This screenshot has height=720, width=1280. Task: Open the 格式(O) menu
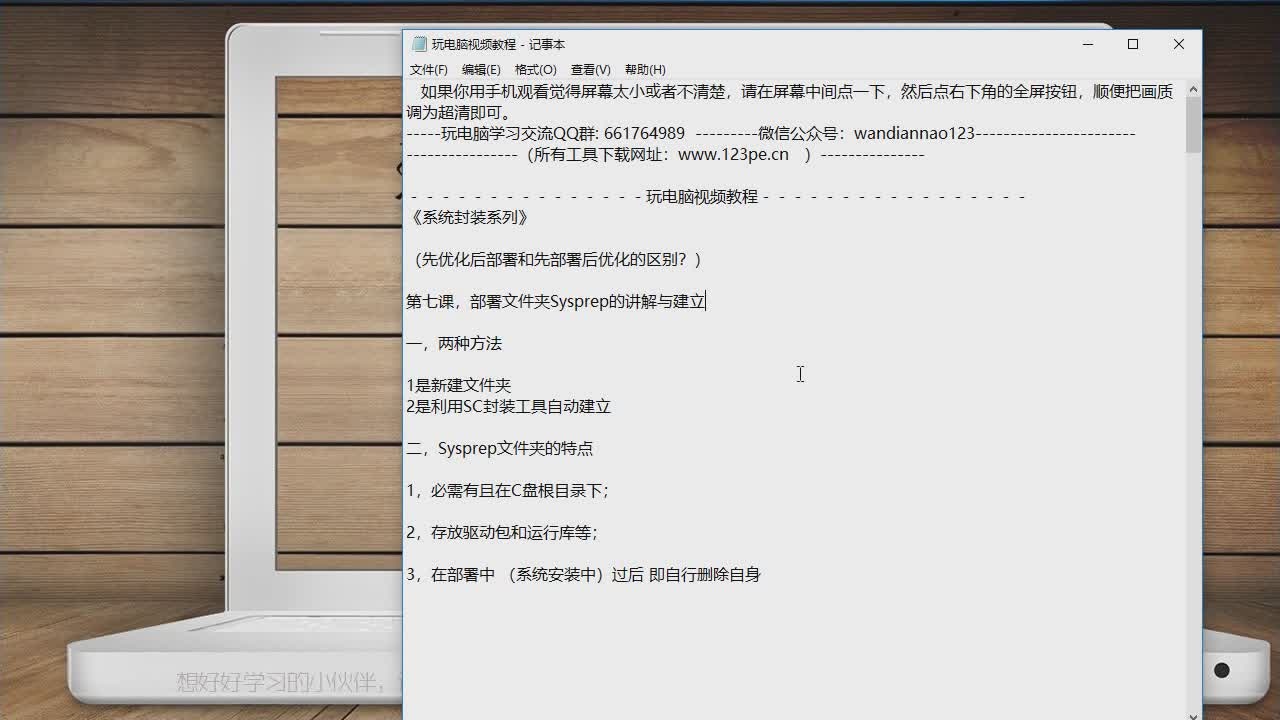tap(535, 70)
